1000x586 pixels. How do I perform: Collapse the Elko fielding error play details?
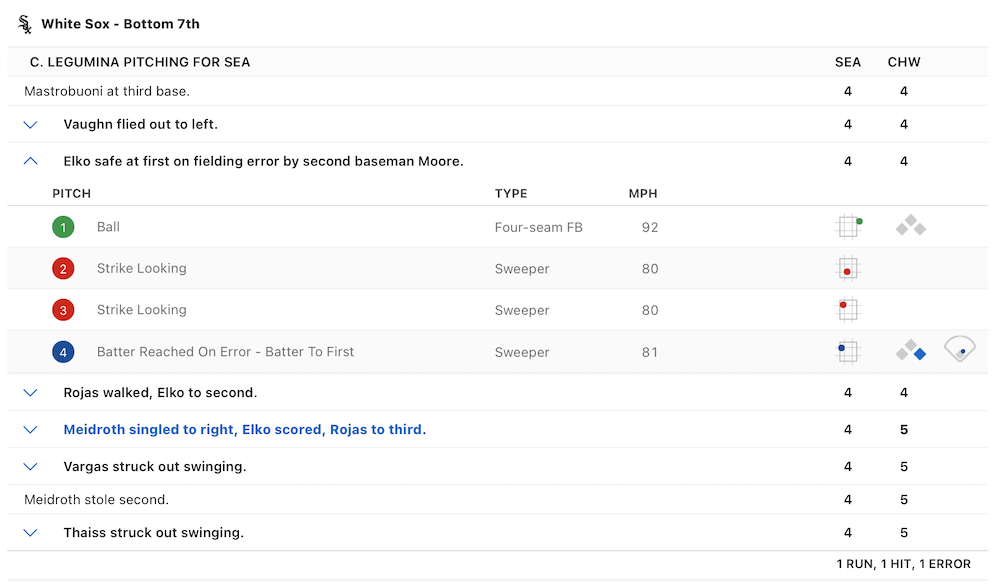[30, 161]
